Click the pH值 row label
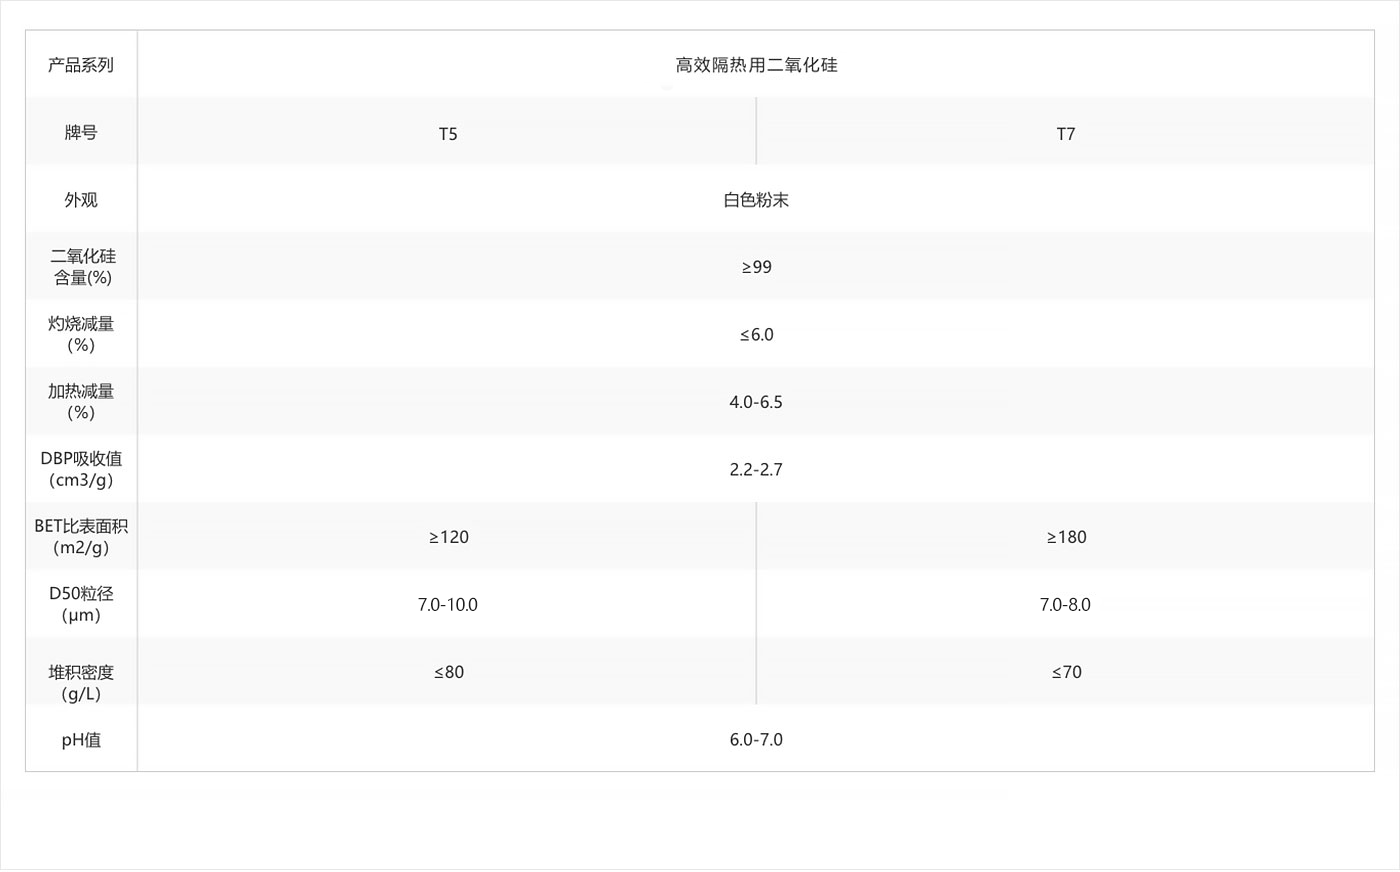 [x=81, y=740]
